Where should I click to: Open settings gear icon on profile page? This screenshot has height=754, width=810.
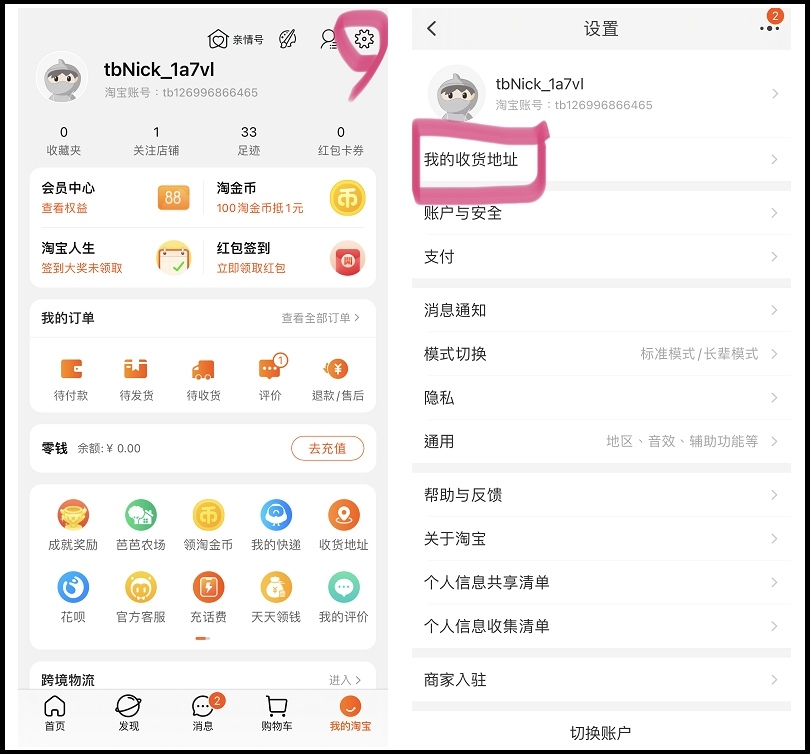pyautogui.click(x=364, y=39)
